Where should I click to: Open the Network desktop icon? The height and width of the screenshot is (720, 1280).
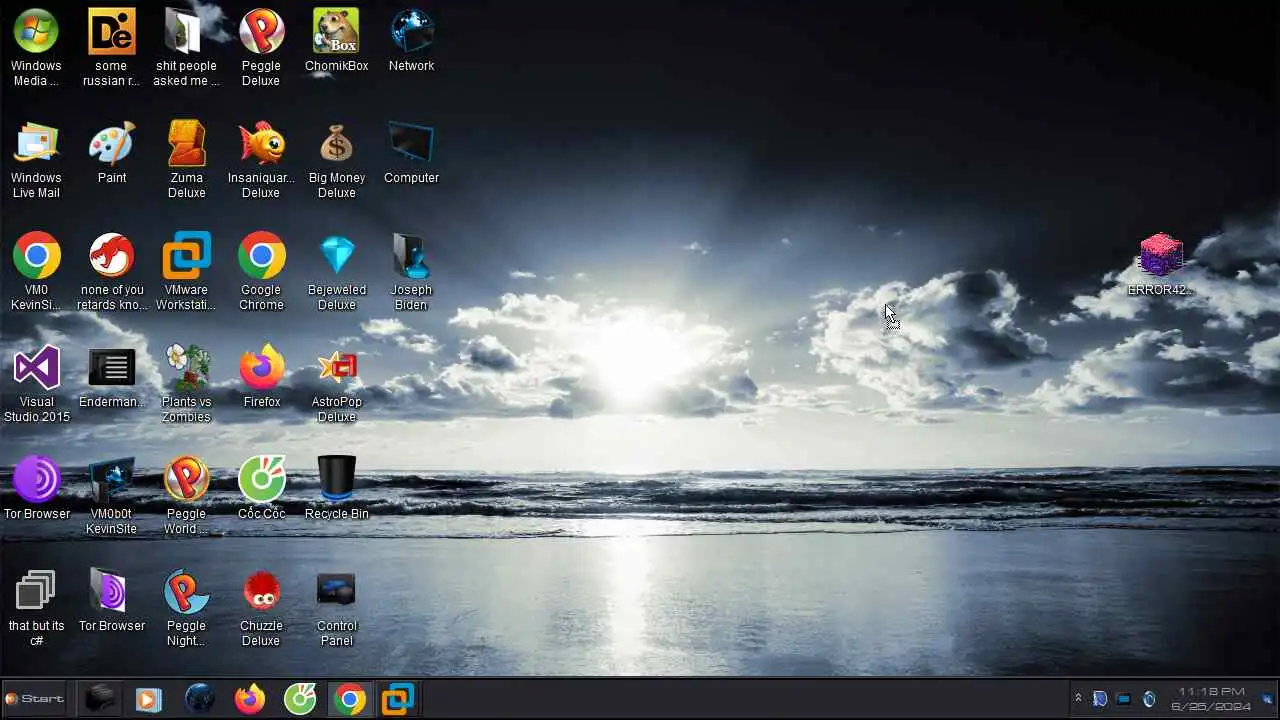(411, 40)
